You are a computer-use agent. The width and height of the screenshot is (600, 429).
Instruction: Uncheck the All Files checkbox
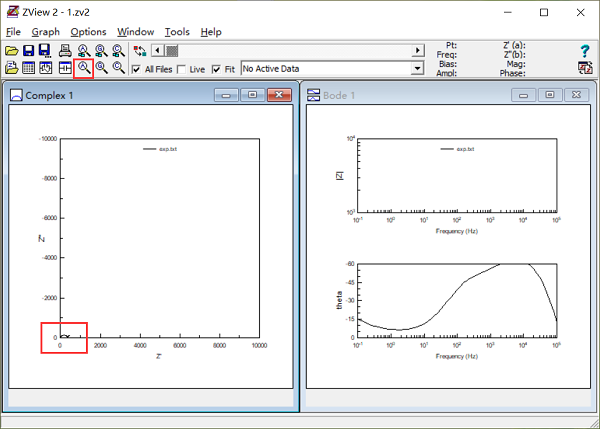137,69
